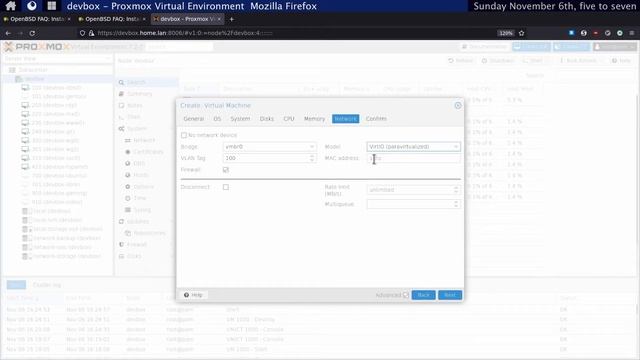Switch to the System tab in dialog
Viewport: 640px width, 360px height.
click(240, 119)
